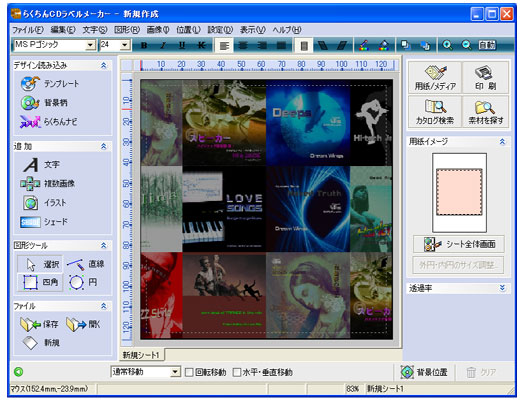Open 用紙/メディア paper settings

click(x=435, y=78)
